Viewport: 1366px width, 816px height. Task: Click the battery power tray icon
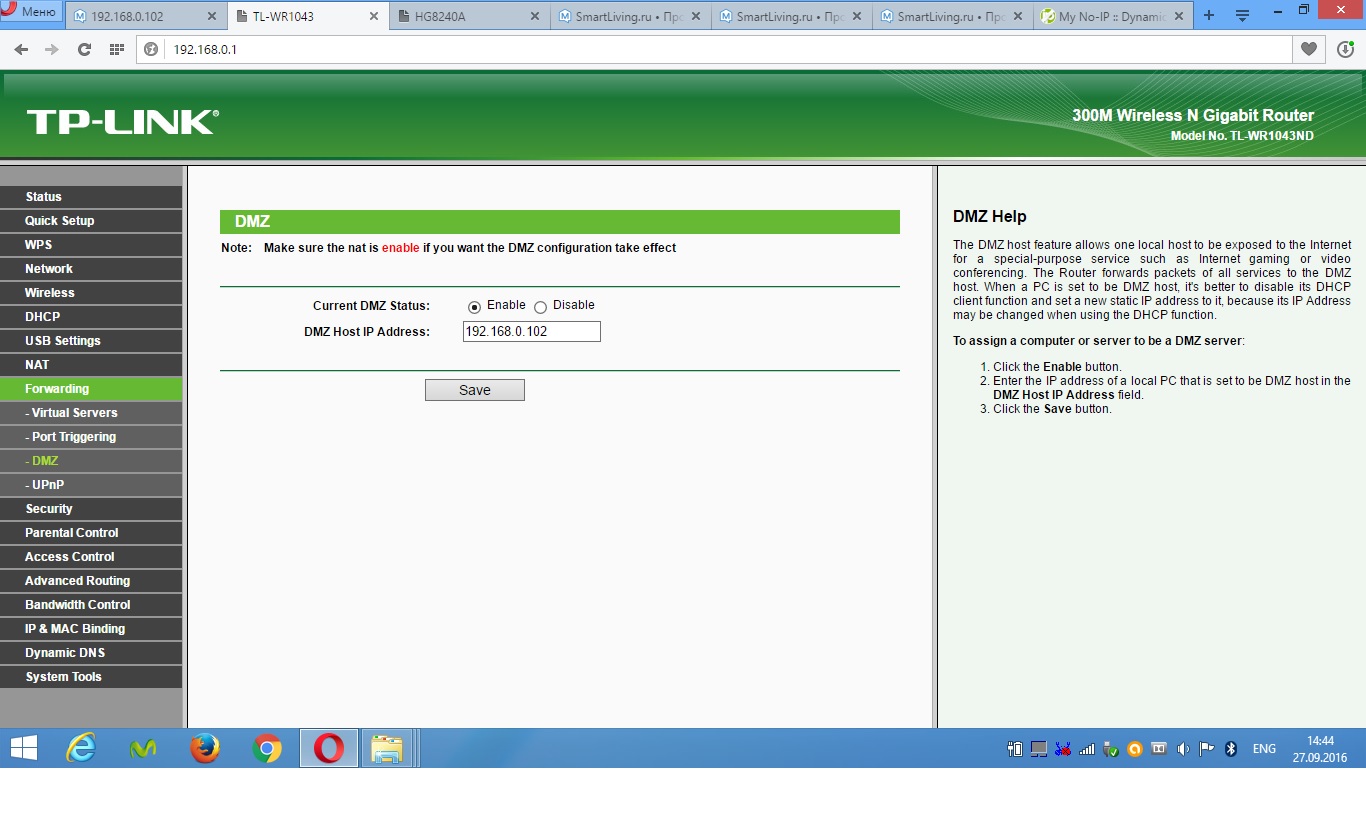(x=1015, y=748)
